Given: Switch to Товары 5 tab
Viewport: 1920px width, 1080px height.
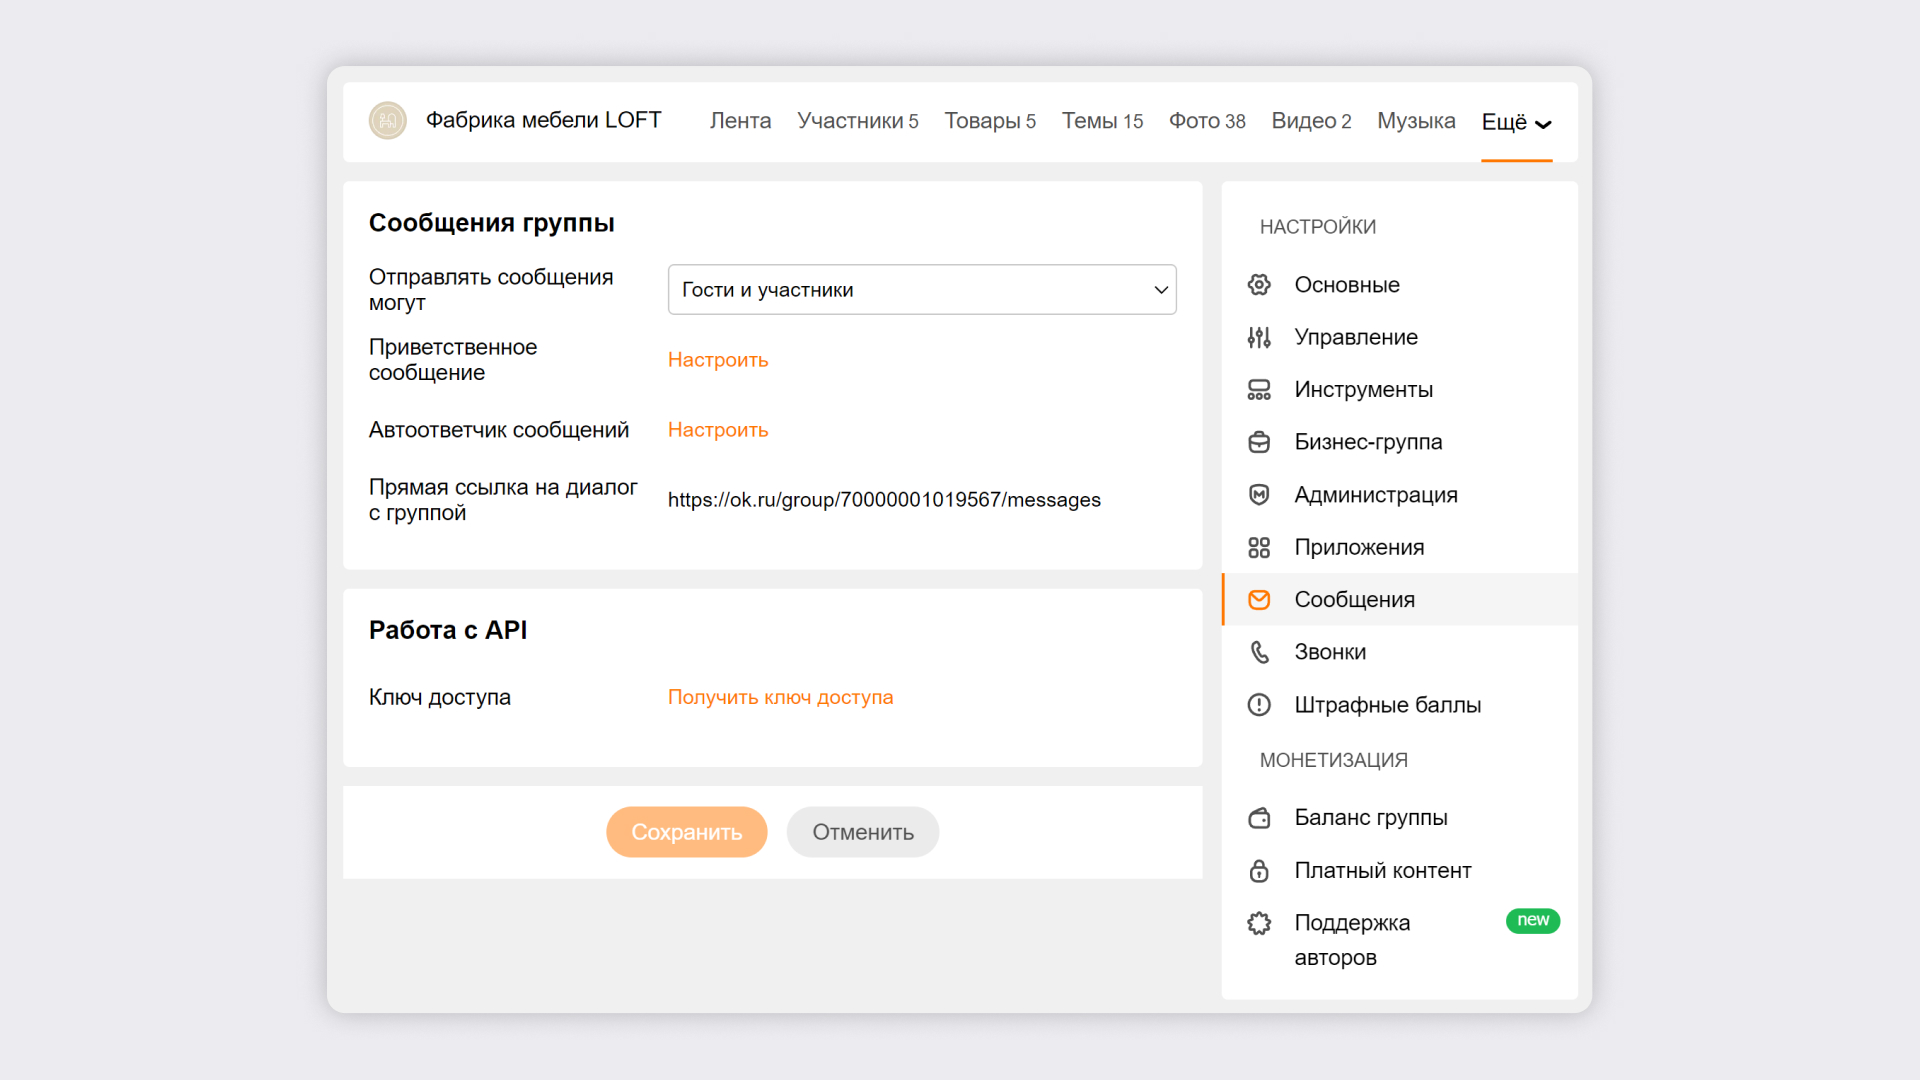Looking at the screenshot, I should (988, 120).
